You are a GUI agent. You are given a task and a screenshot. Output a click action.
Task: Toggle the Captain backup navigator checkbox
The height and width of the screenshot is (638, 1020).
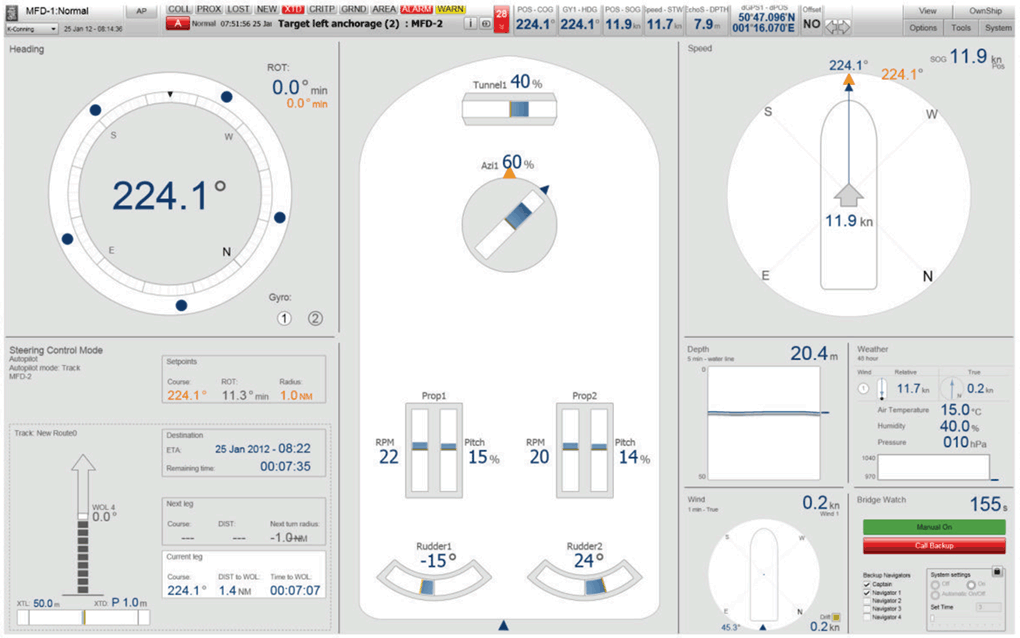(x=866, y=584)
